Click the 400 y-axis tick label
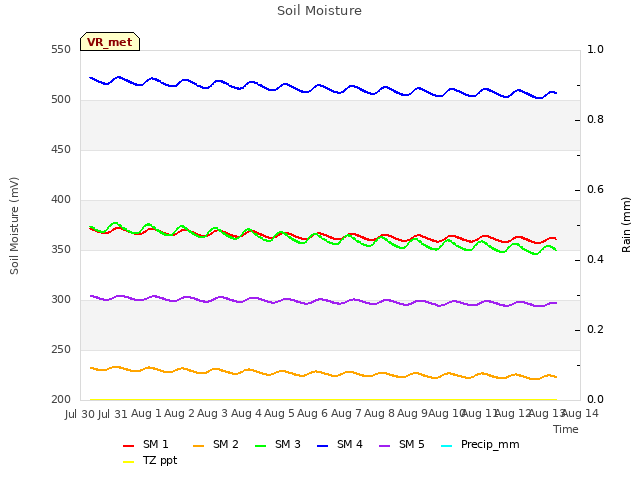 [61, 200]
